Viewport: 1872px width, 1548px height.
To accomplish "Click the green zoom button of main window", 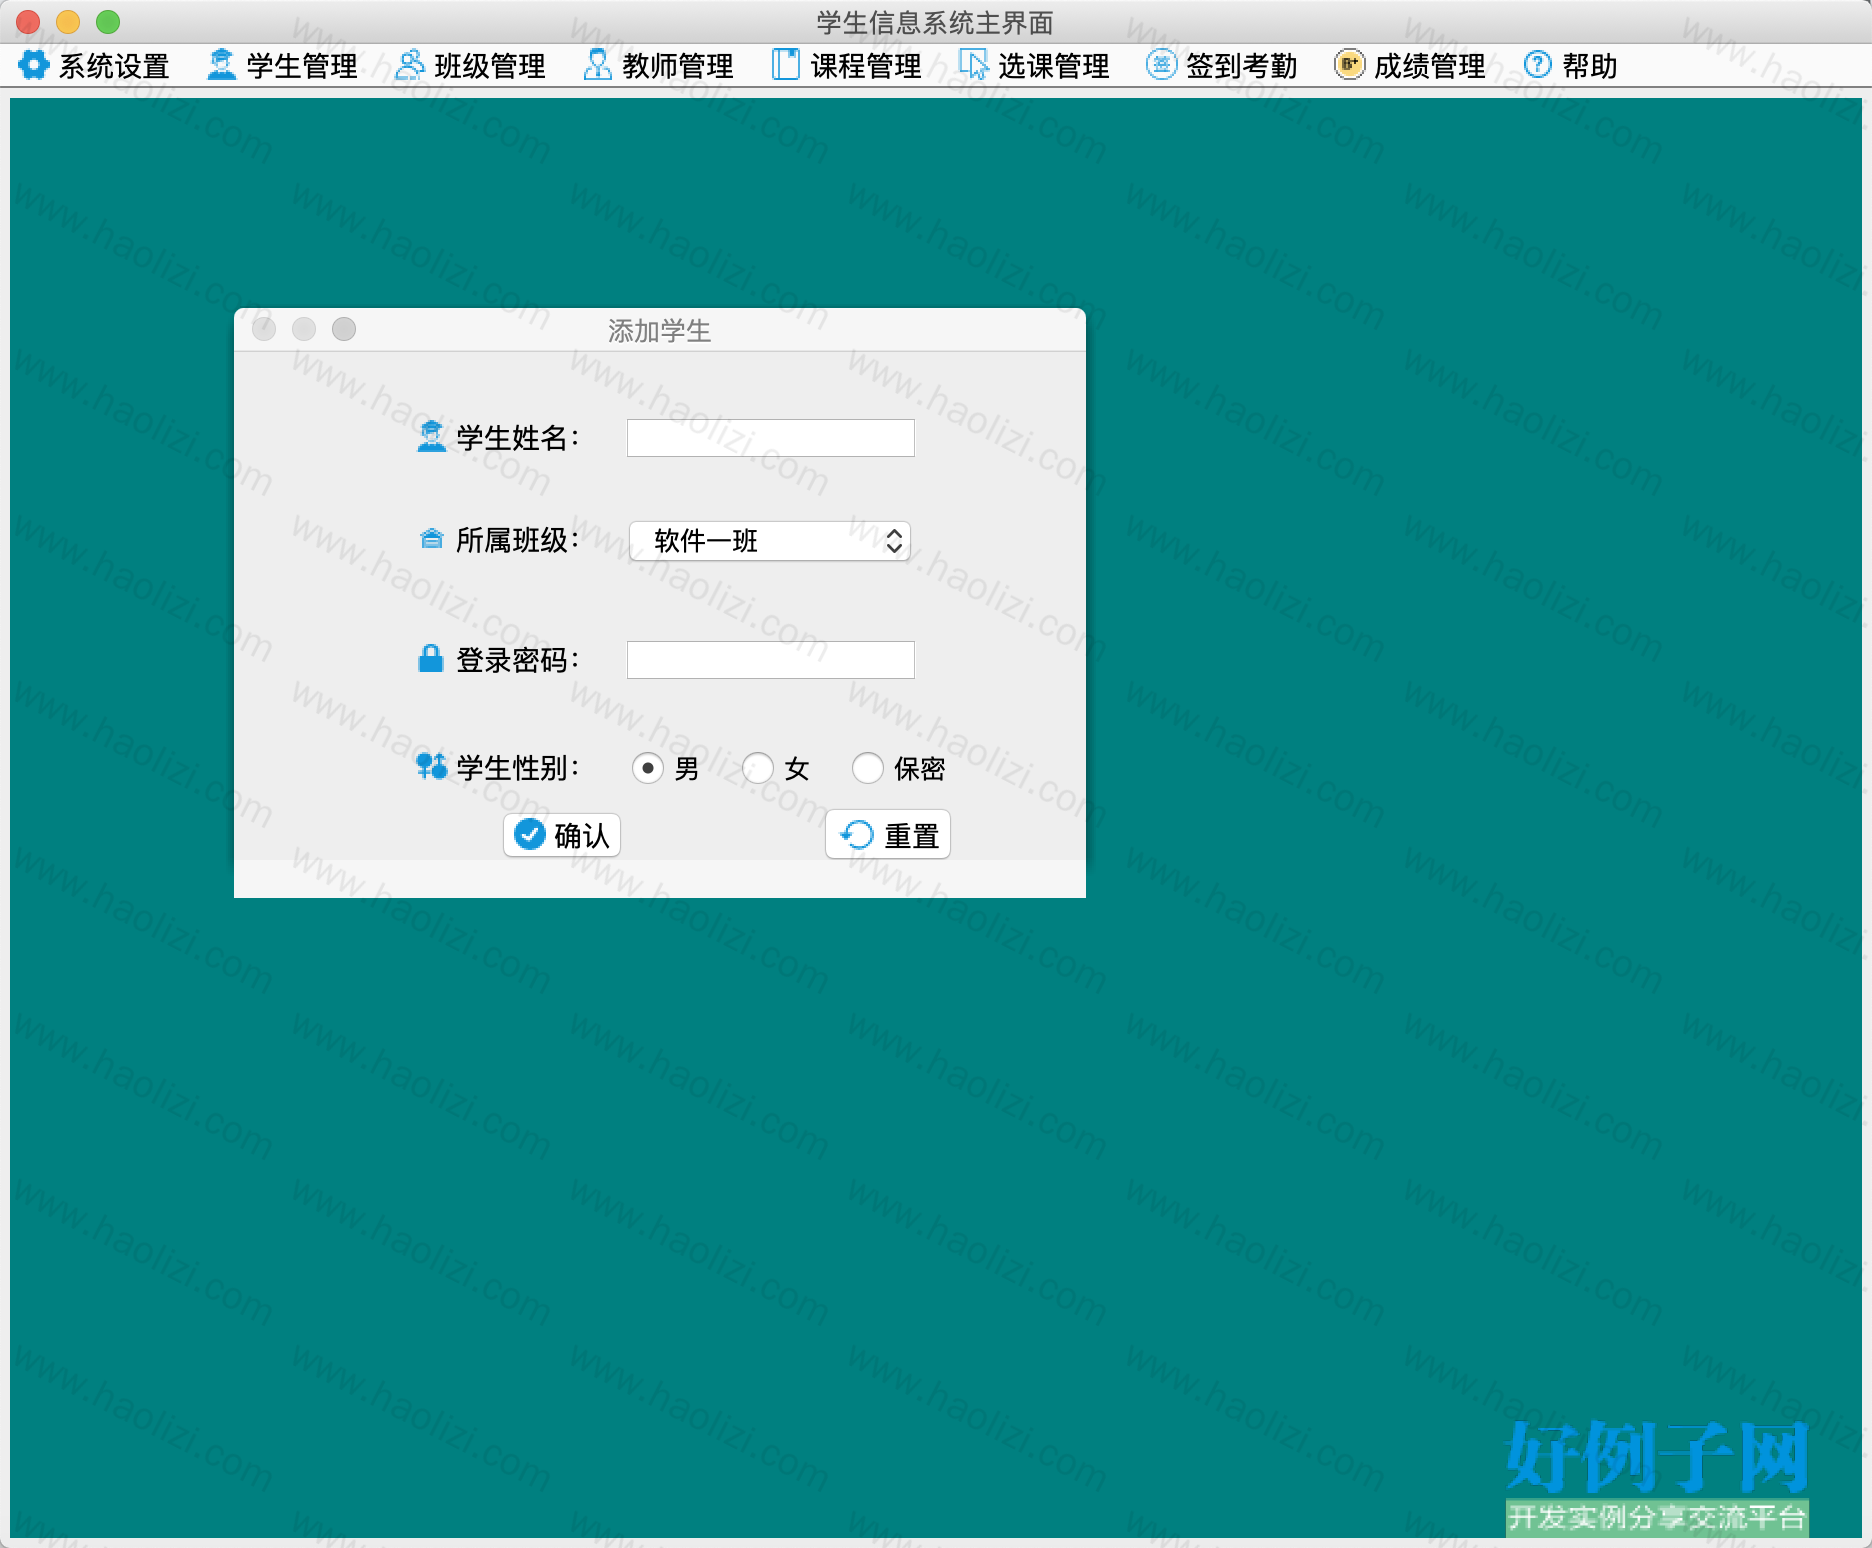I will click(x=108, y=21).
